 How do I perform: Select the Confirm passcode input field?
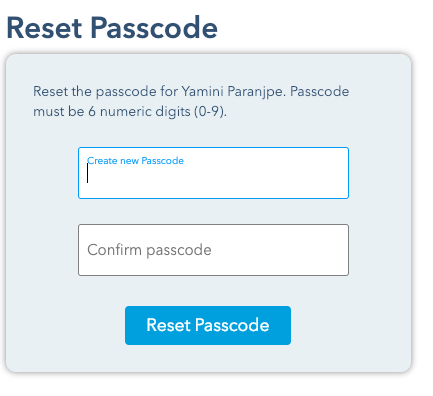tap(213, 250)
